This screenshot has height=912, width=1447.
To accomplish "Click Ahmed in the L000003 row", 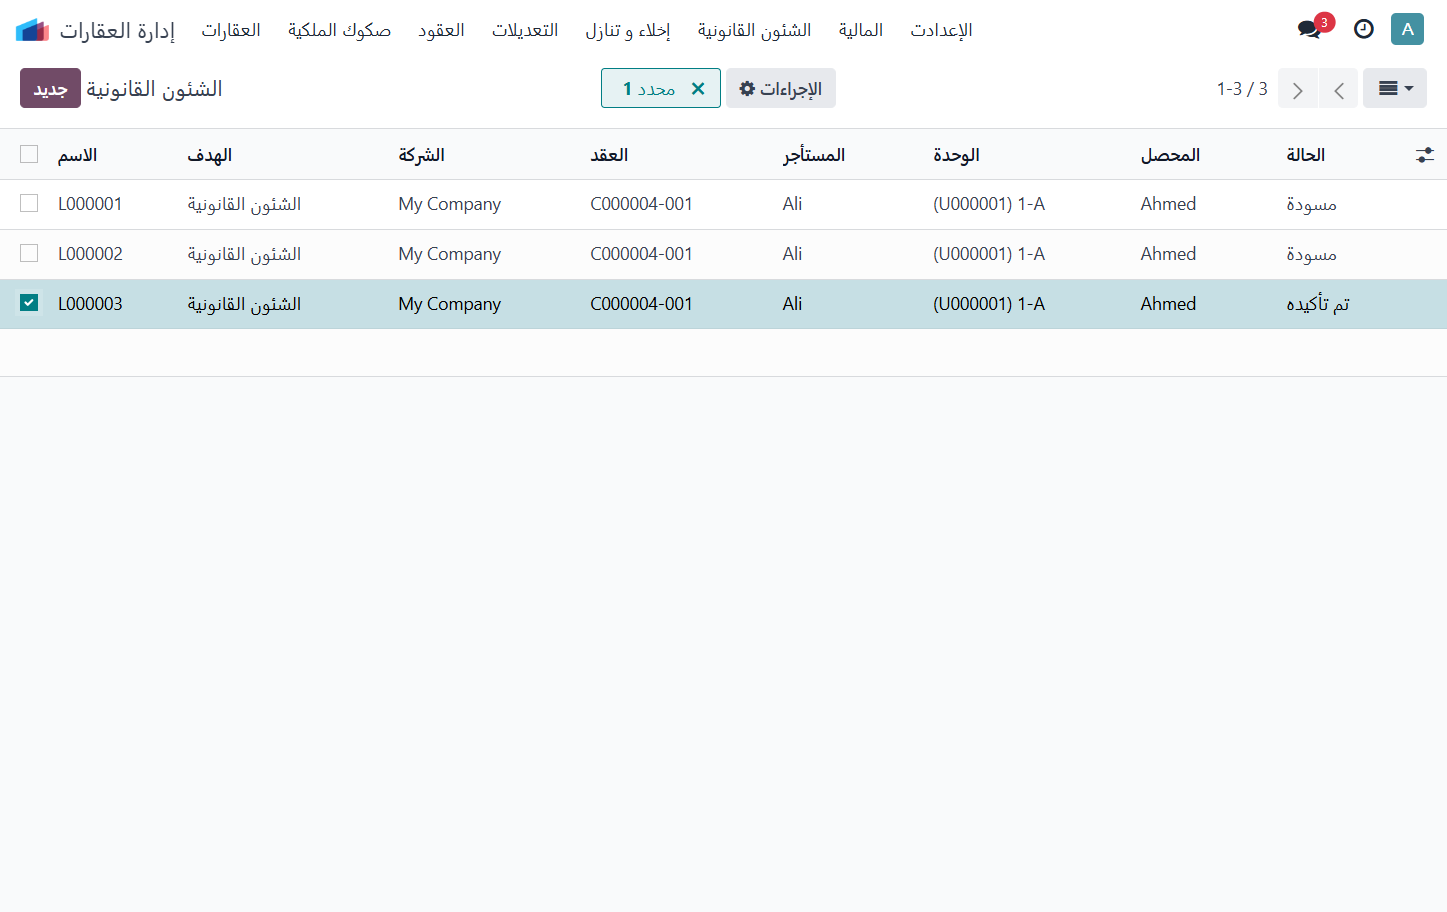I will pos(1168,304).
